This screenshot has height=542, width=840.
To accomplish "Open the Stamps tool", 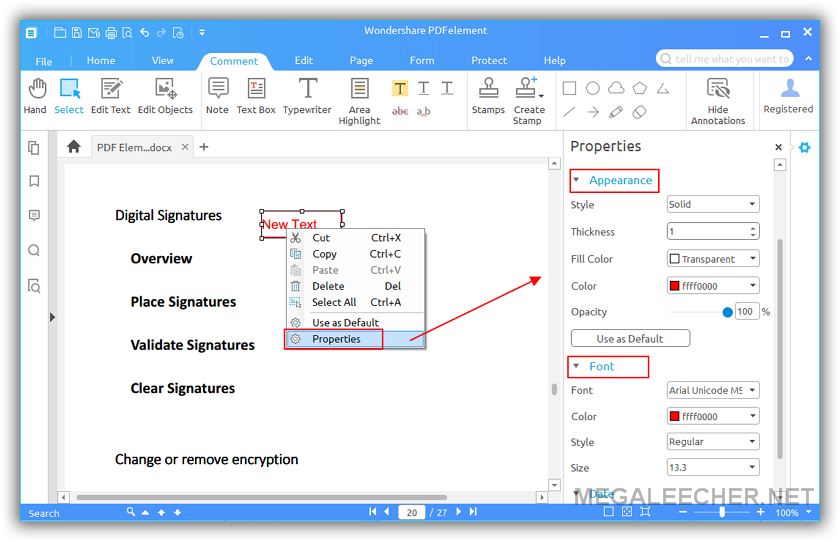I will (488, 96).
